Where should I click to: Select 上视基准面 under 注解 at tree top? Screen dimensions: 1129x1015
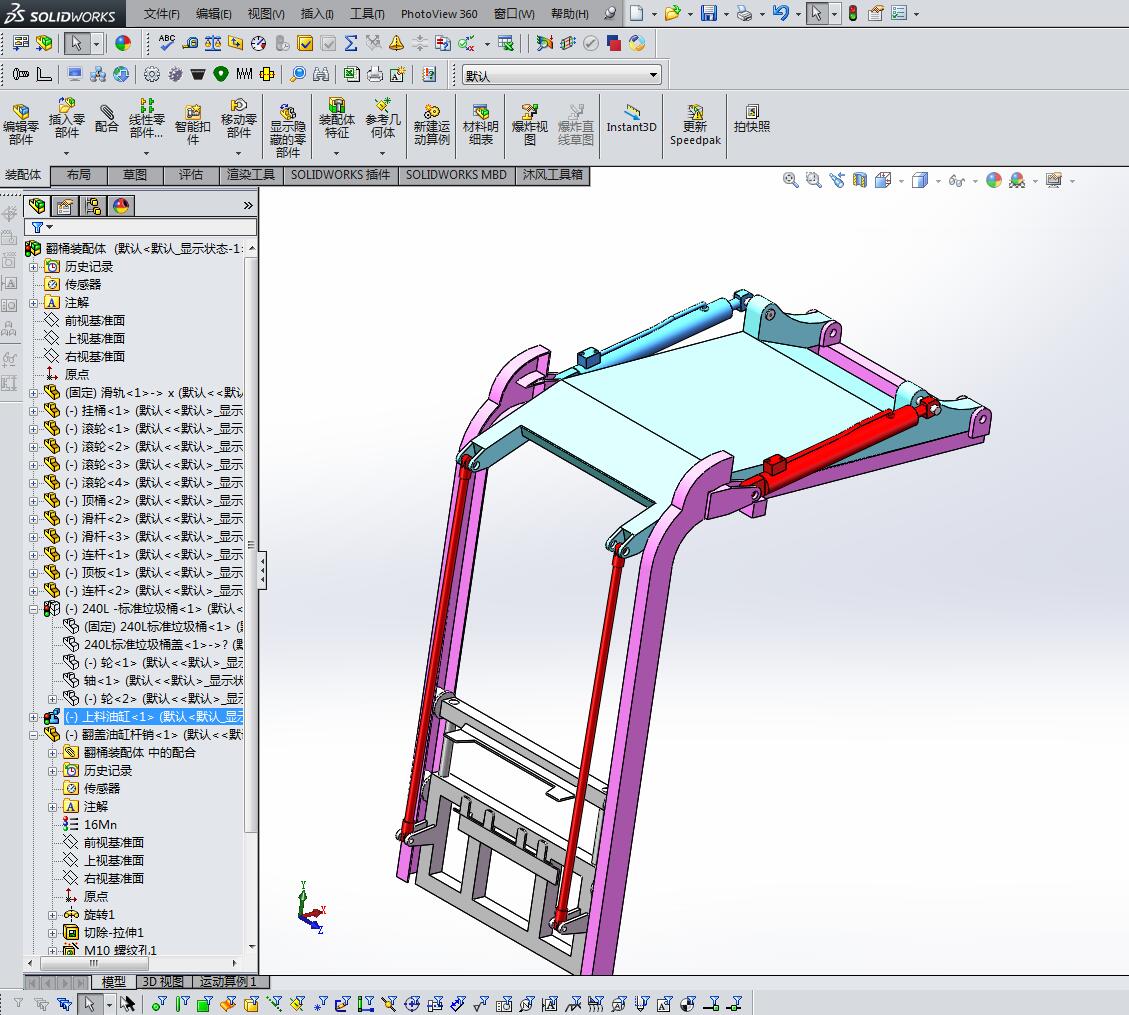coord(94,338)
